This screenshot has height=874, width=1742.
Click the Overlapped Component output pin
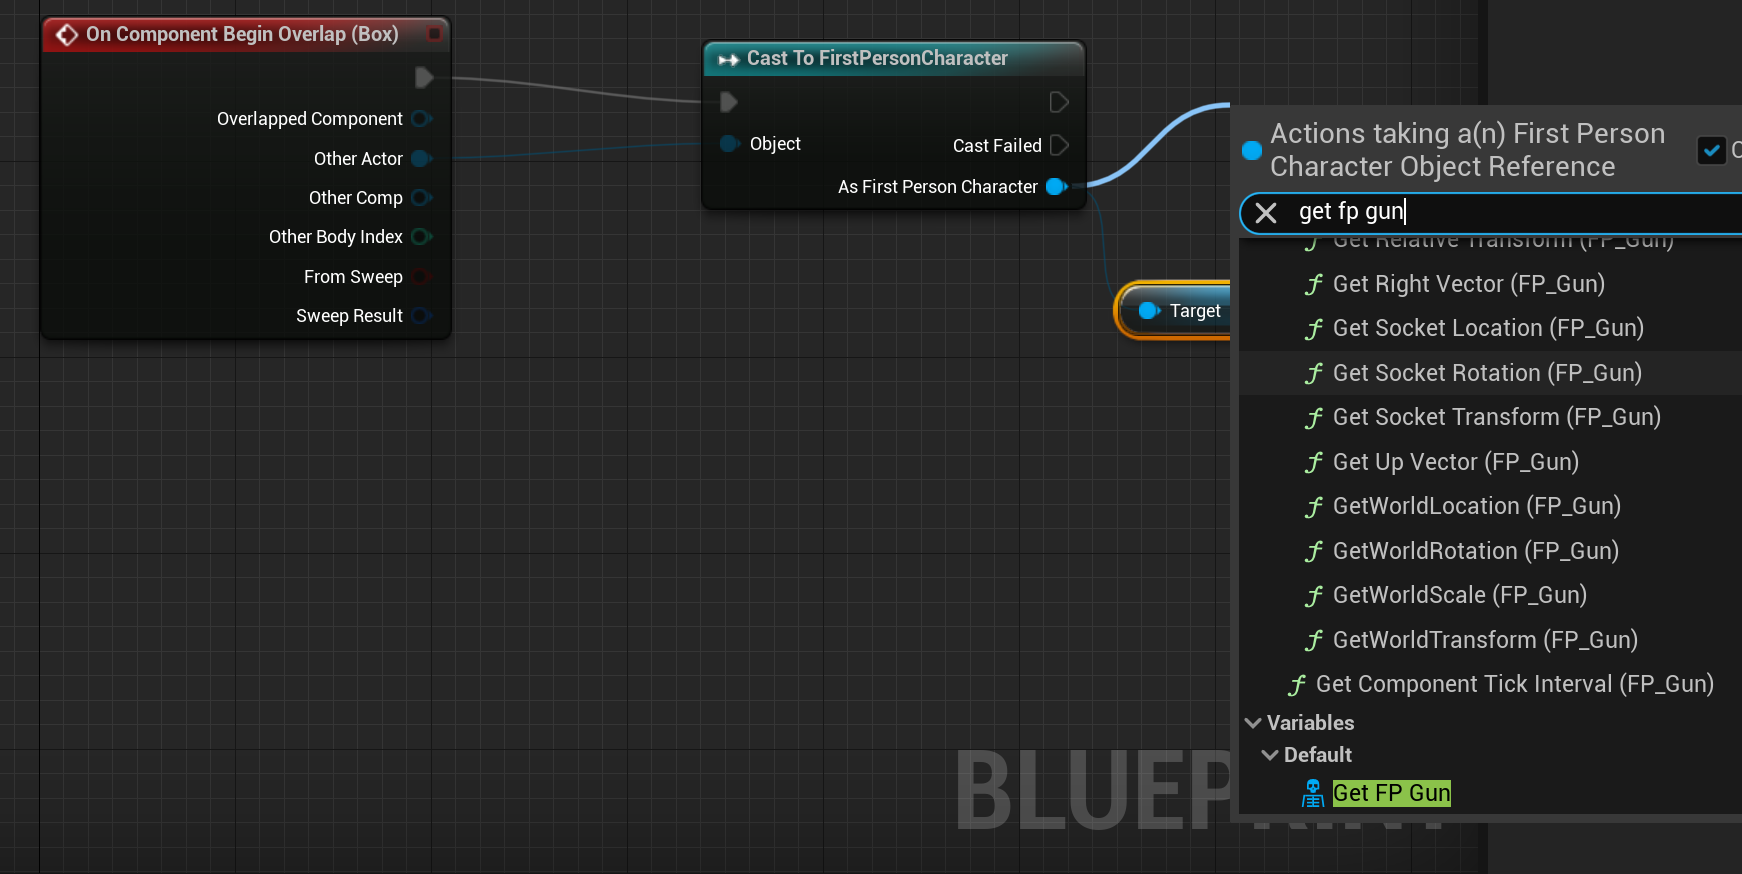point(421,119)
